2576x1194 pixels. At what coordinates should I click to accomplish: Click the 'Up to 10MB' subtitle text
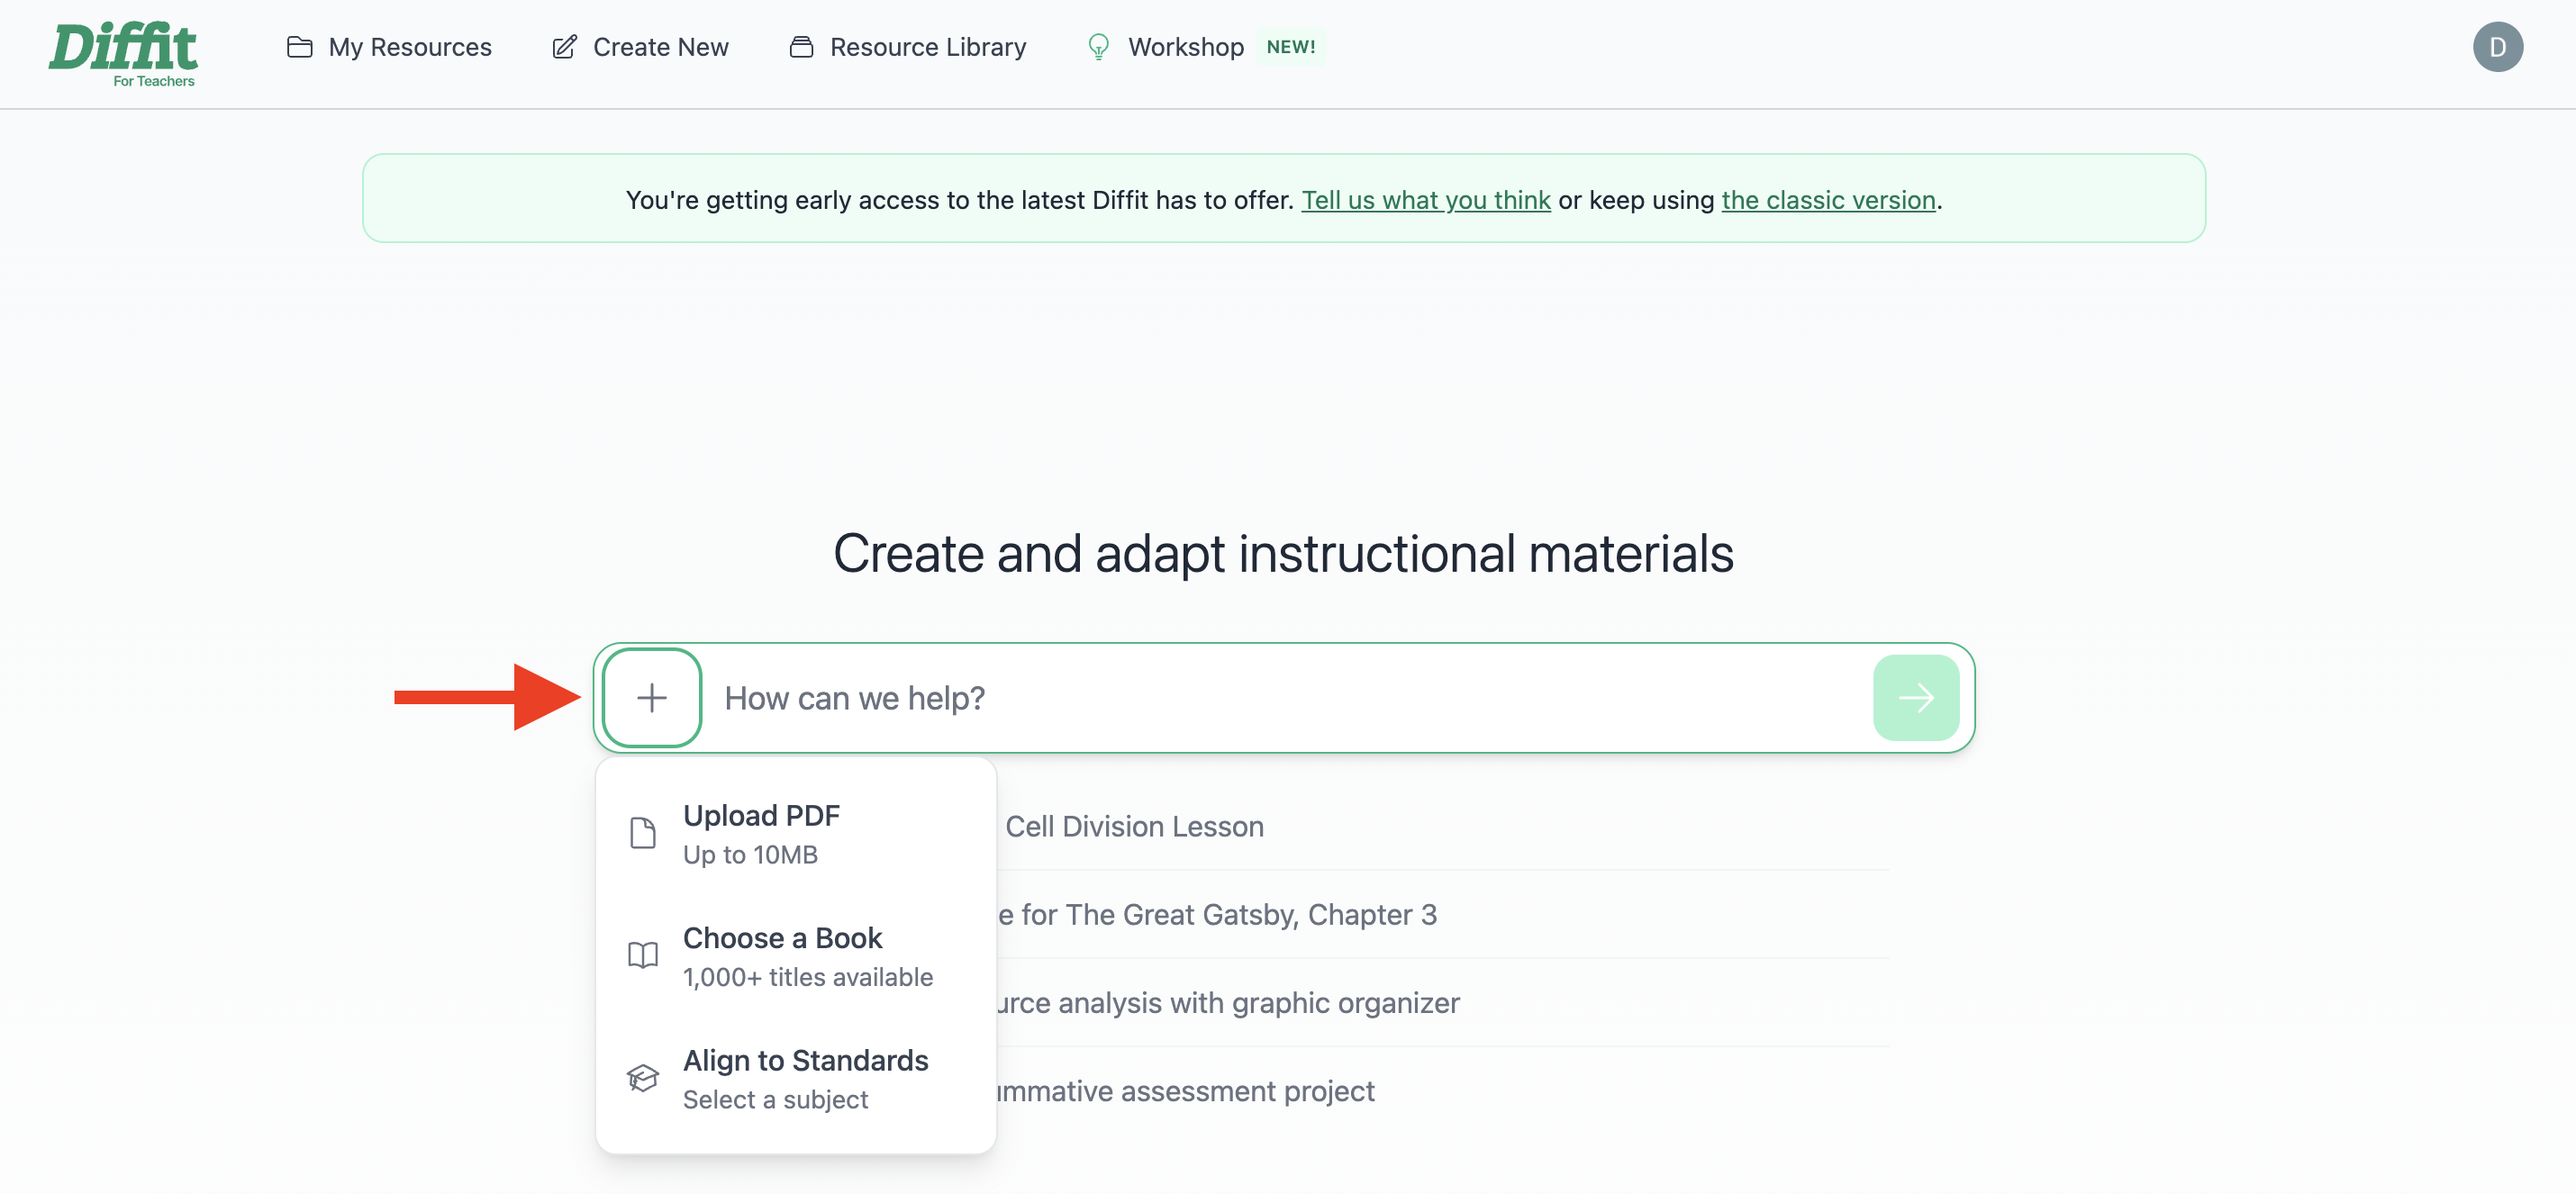[750, 854]
